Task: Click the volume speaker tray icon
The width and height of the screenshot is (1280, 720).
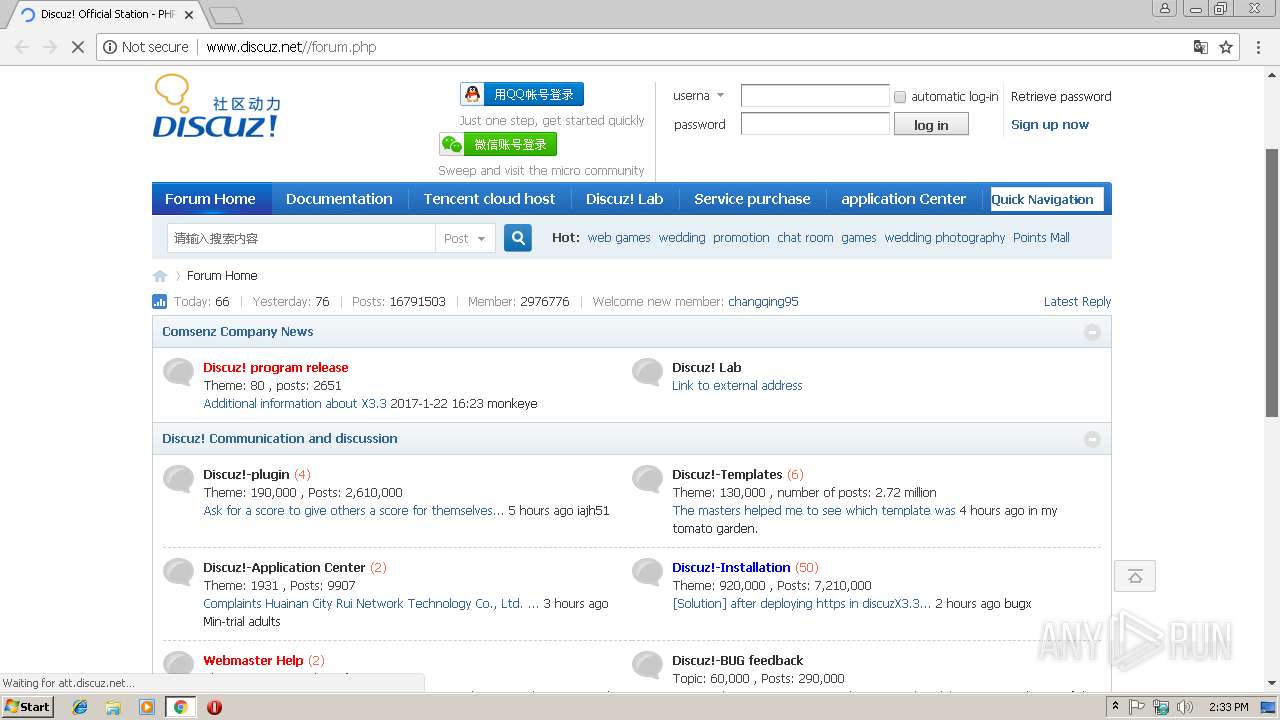Action: 1185,707
